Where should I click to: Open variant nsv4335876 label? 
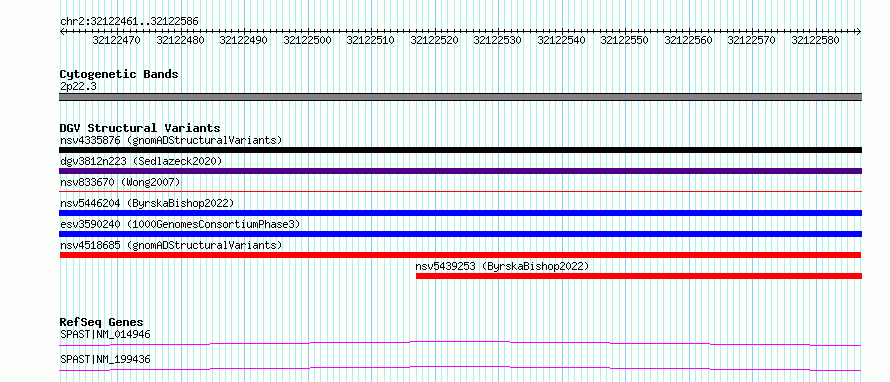tap(171, 140)
